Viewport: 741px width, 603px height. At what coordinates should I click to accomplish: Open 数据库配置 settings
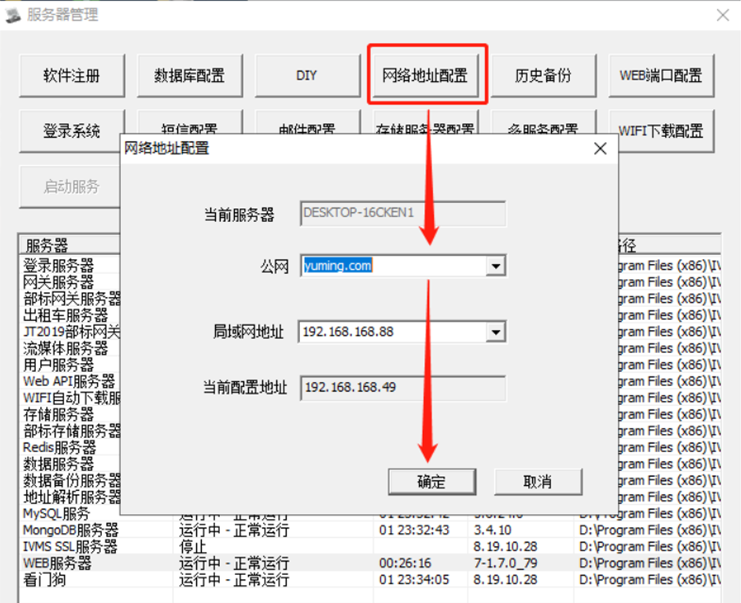pyautogui.click(x=190, y=76)
